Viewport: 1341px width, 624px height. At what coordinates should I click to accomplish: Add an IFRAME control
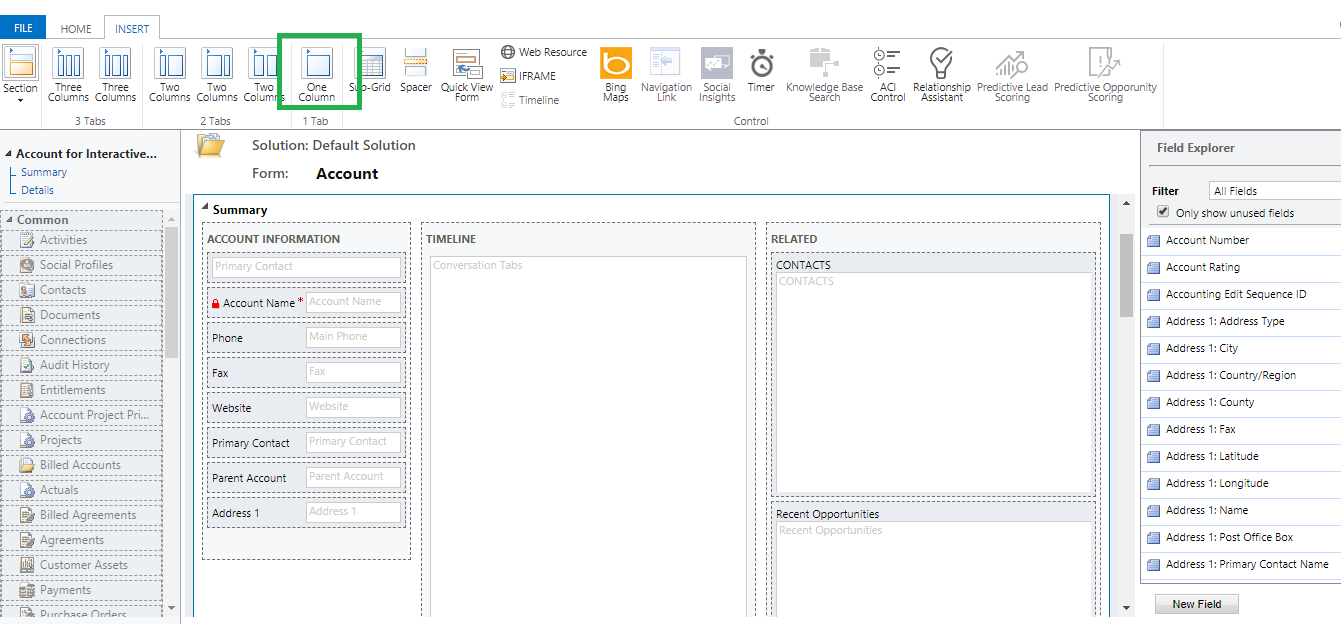(528, 76)
